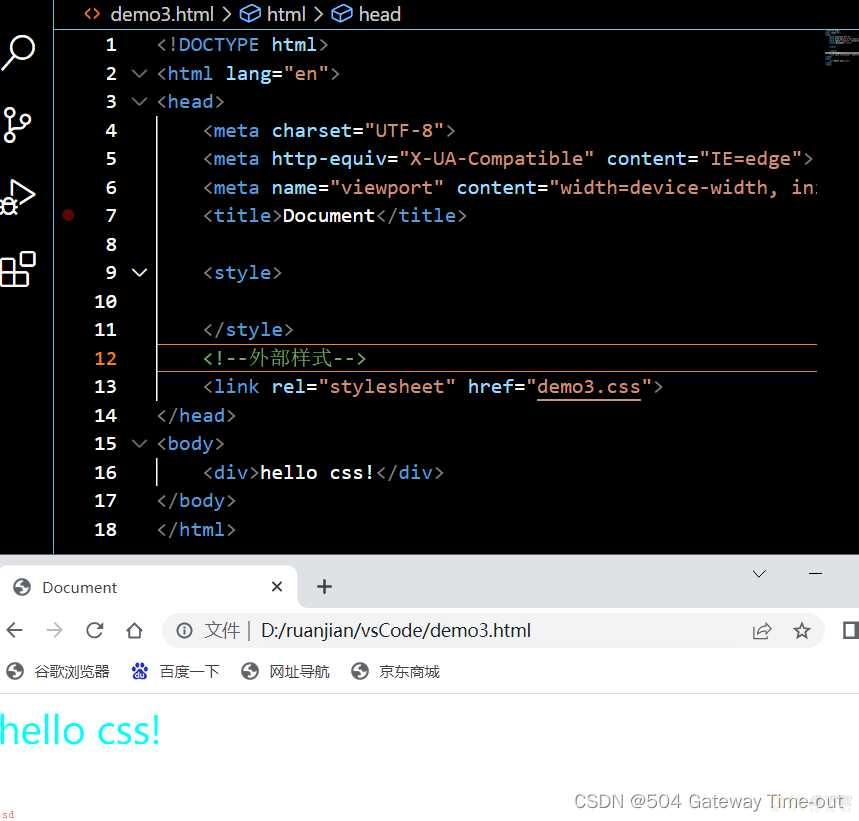The height and width of the screenshot is (821, 859).
Task: Collapse the head element on line 3
Action: (140, 102)
